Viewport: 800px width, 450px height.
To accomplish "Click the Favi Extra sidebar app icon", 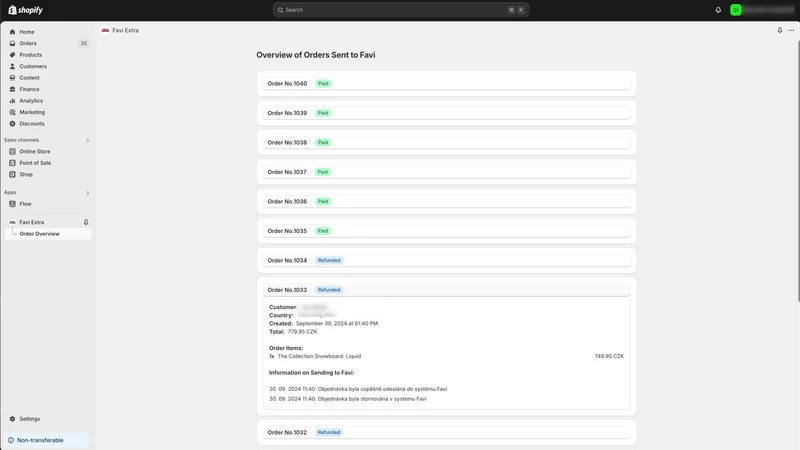I will click(12, 222).
